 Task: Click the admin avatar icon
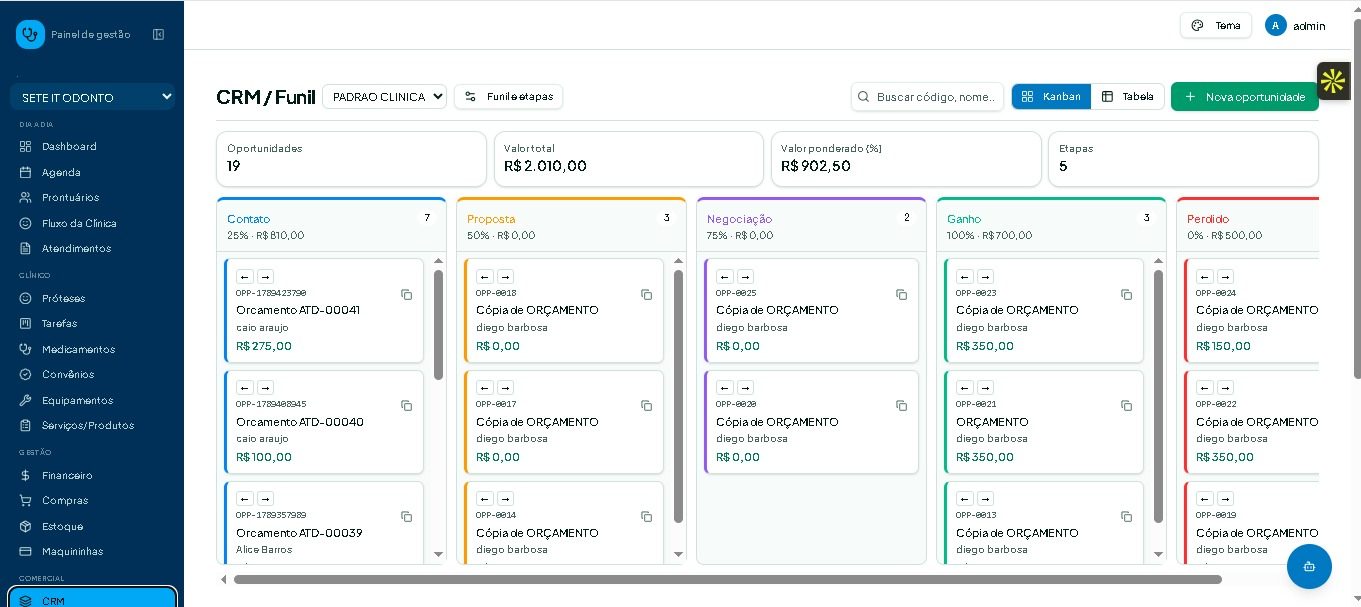pos(1275,25)
